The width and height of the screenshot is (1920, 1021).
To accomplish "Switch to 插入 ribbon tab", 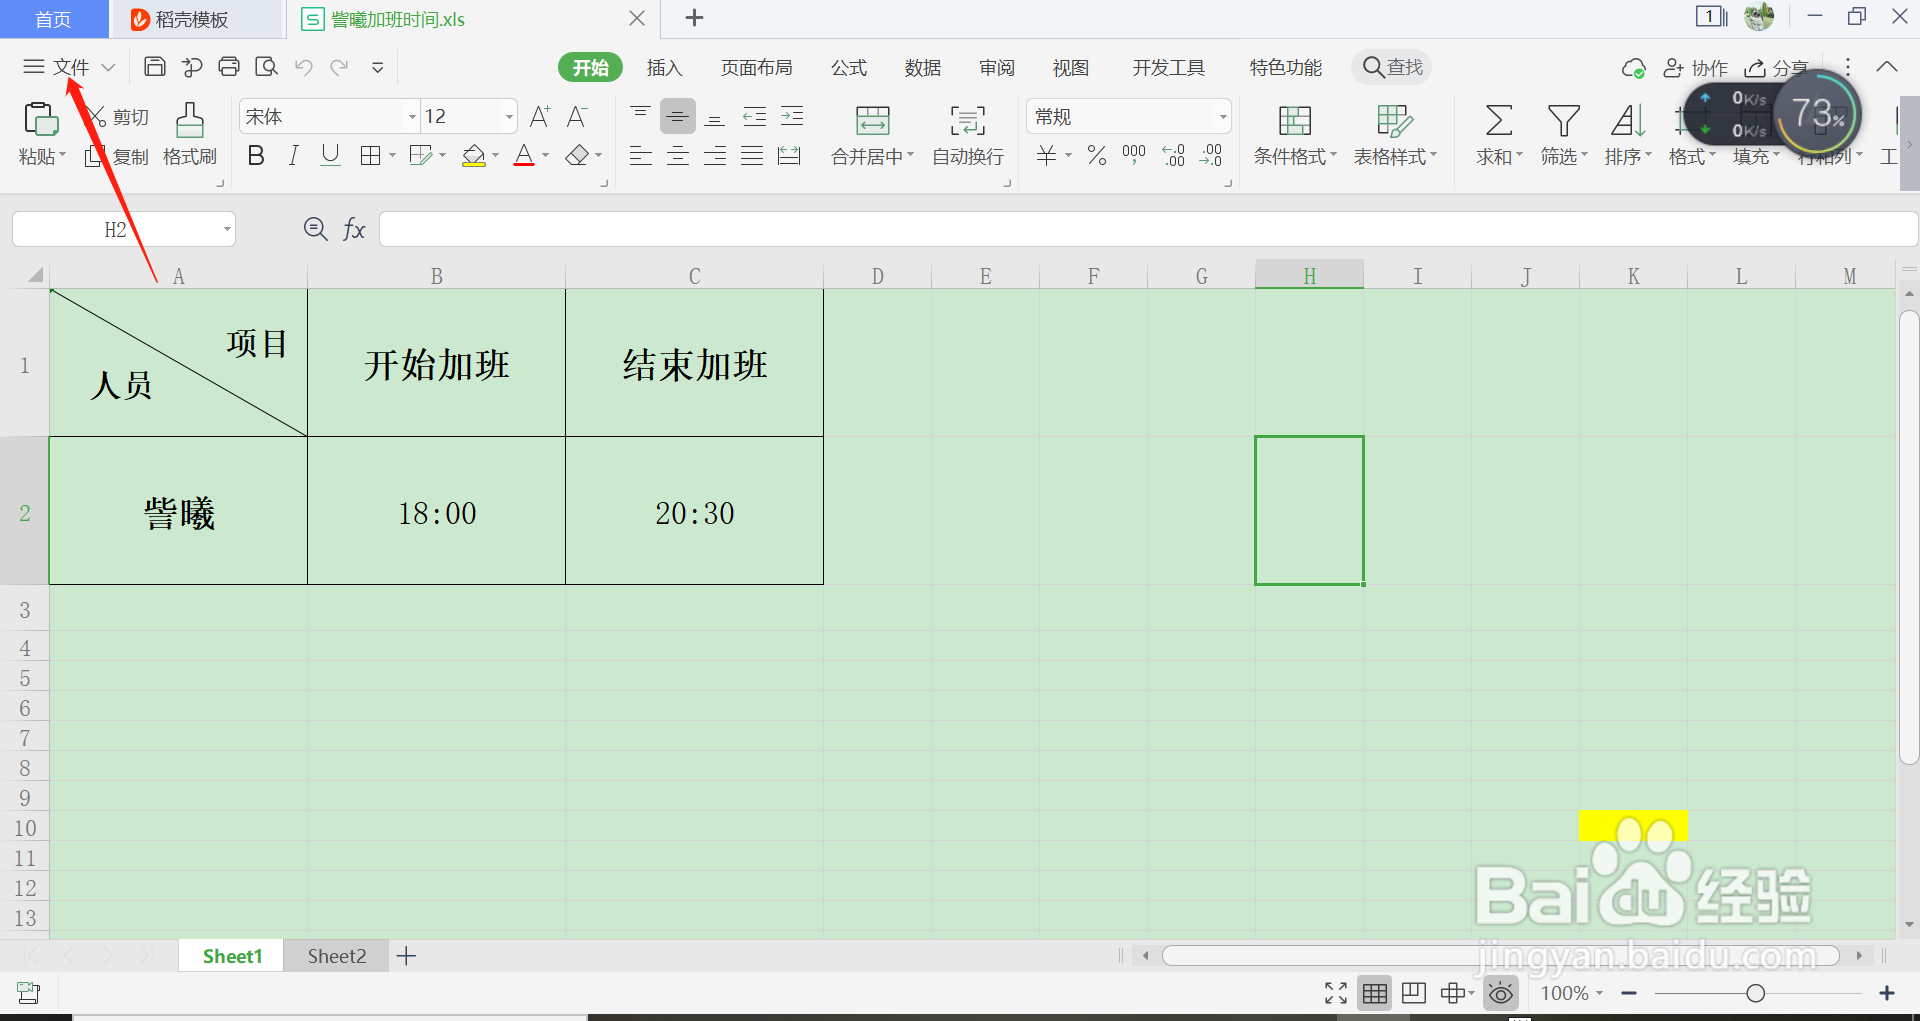I will point(664,67).
